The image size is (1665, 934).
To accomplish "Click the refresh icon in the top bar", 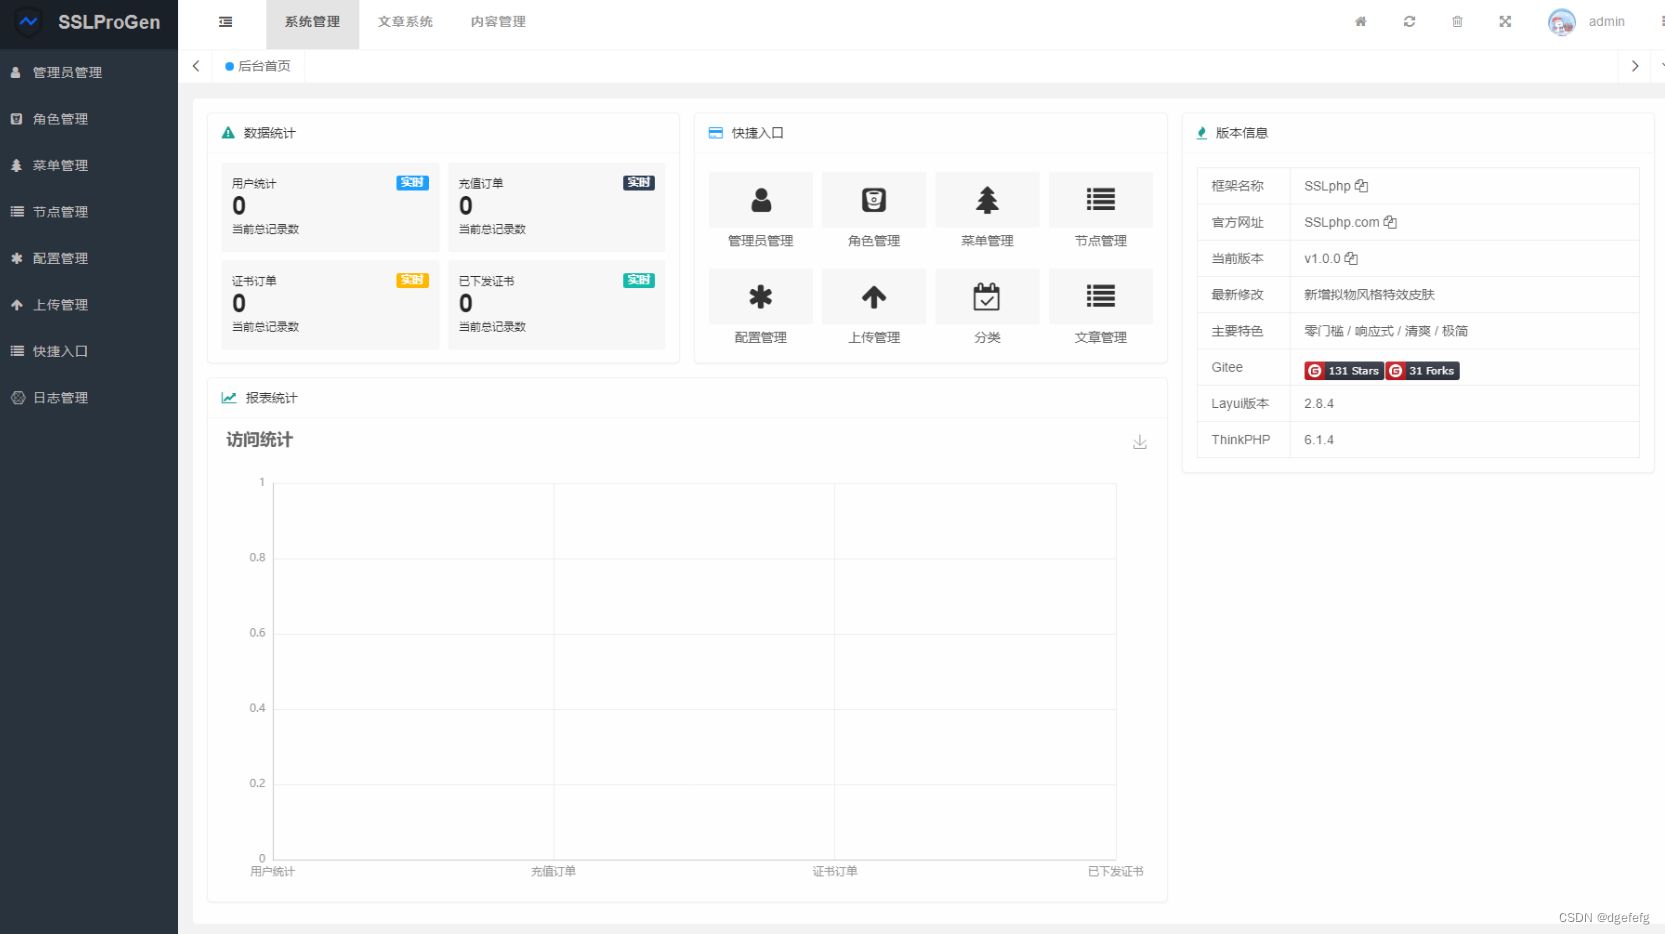I will [x=1409, y=21].
